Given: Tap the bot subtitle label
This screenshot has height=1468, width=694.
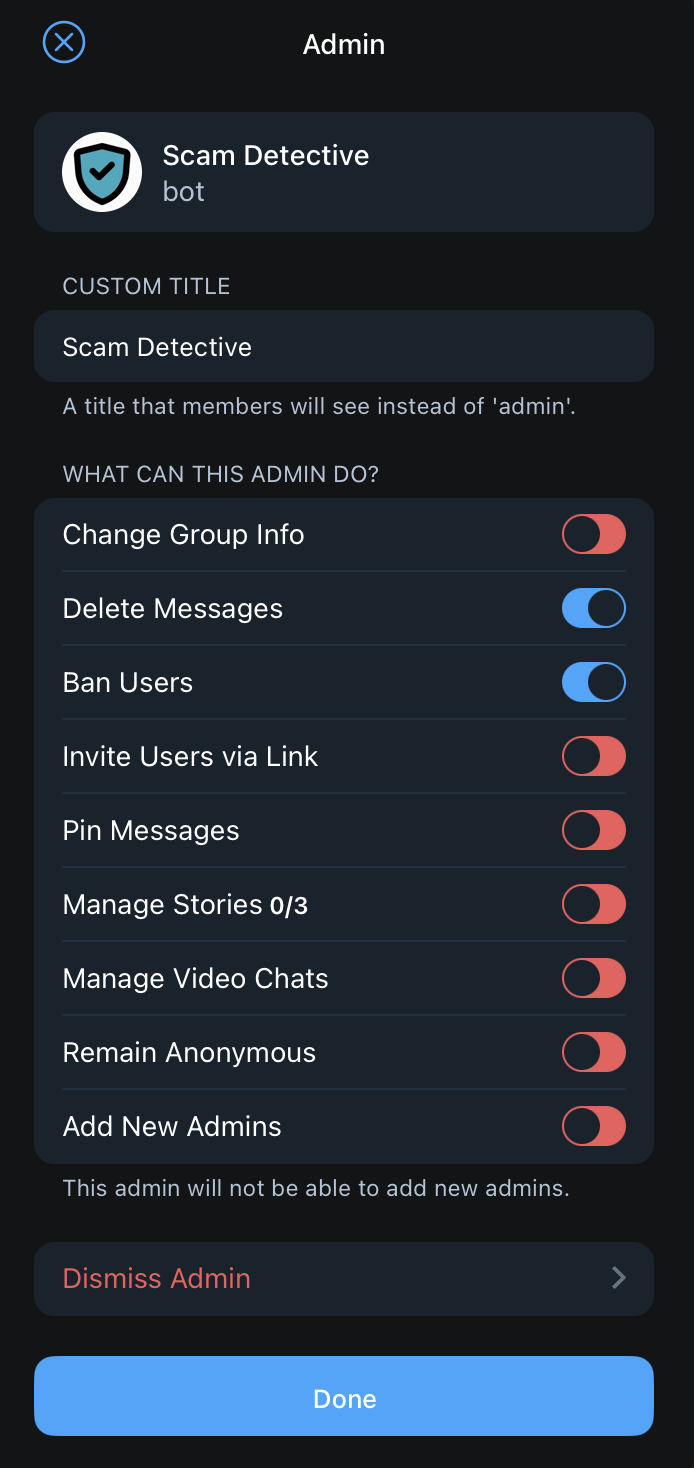Looking at the screenshot, I should (x=183, y=192).
